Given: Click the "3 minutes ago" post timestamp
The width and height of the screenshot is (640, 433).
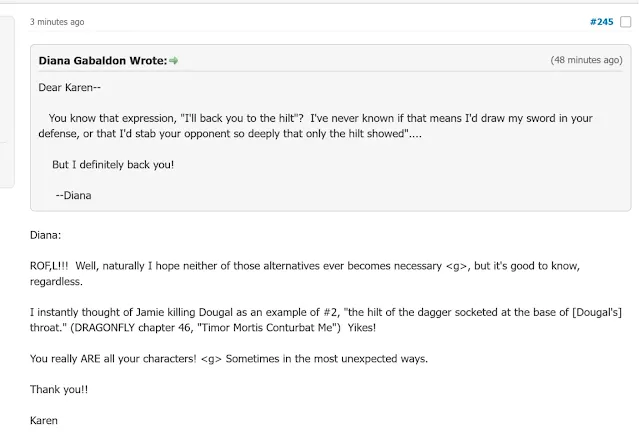Looking at the screenshot, I should click(x=57, y=22).
